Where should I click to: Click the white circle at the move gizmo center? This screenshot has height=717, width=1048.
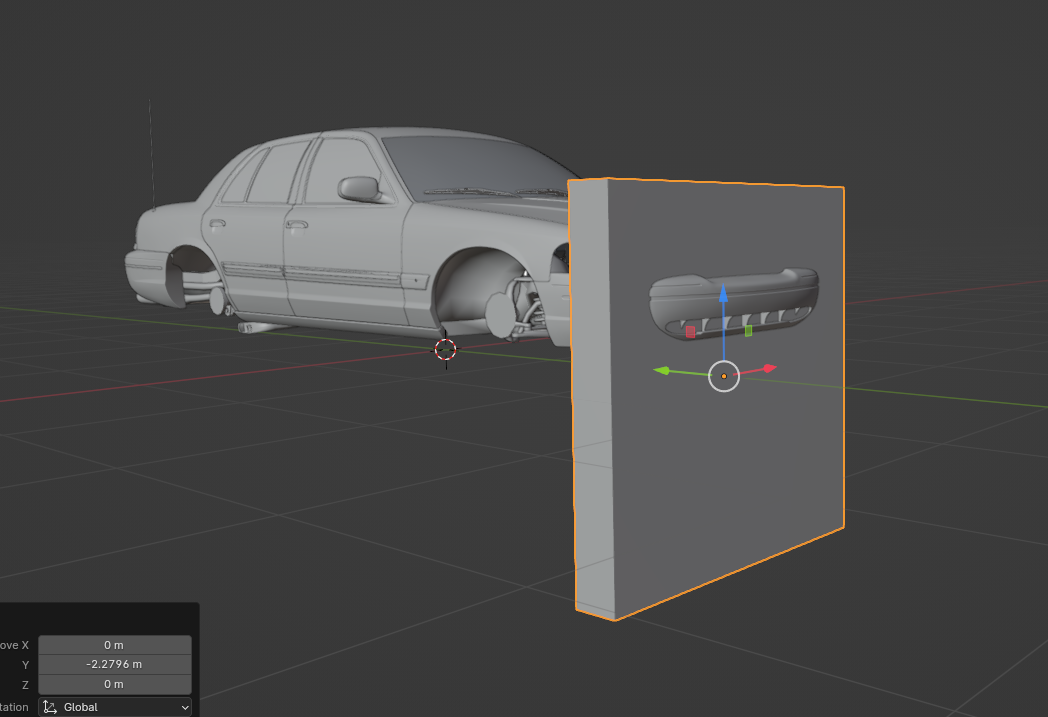tap(724, 376)
